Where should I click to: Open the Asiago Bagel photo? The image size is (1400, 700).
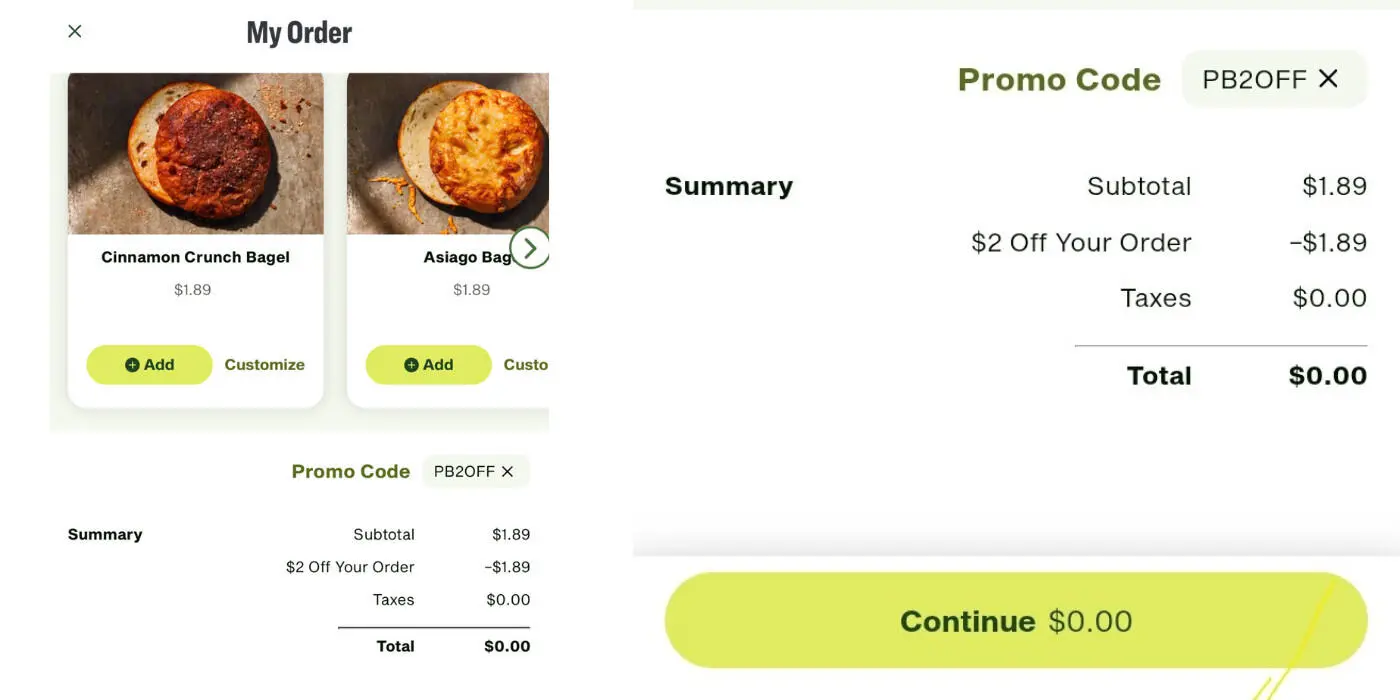pyautogui.click(x=448, y=153)
